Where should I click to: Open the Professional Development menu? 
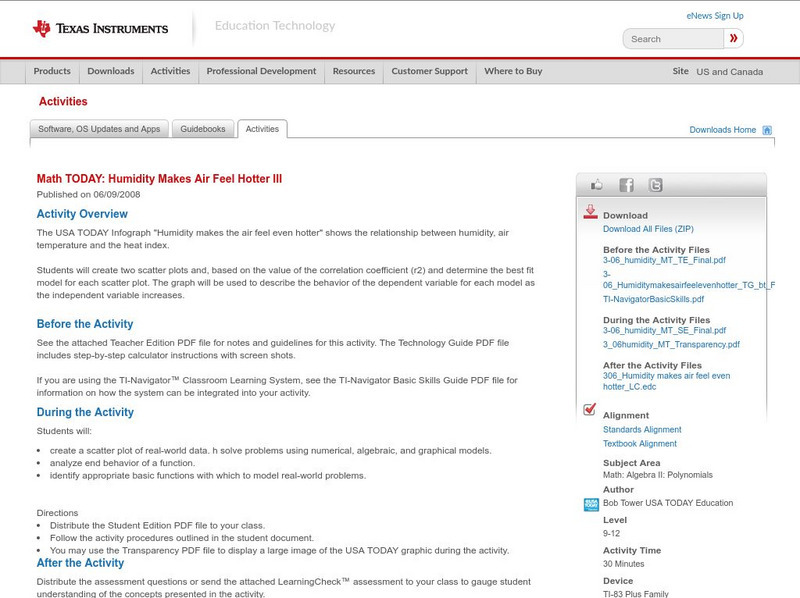(x=261, y=71)
